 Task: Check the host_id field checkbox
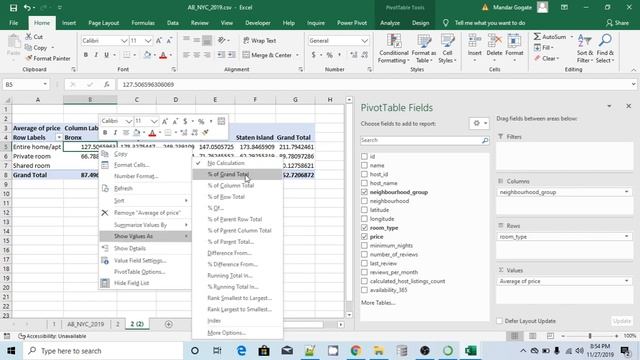pyautogui.click(x=364, y=174)
